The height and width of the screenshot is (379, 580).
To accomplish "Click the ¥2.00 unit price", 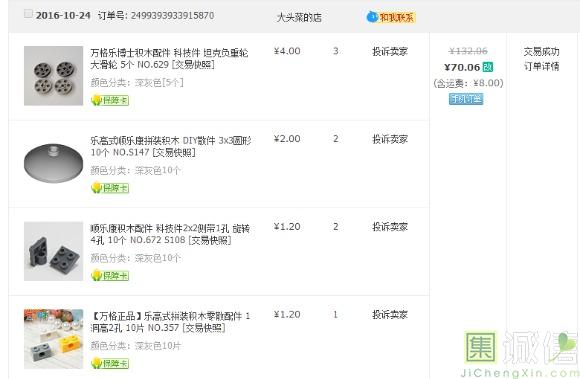I will [287, 139].
